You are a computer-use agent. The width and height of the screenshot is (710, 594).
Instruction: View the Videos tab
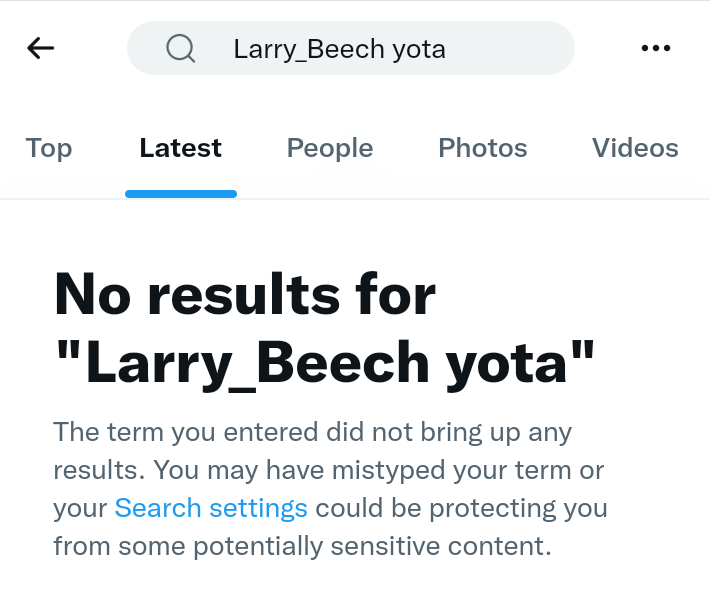(635, 148)
